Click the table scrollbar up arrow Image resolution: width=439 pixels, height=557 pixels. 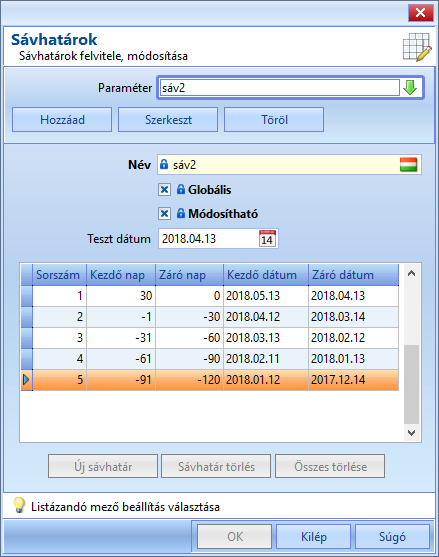[412, 273]
